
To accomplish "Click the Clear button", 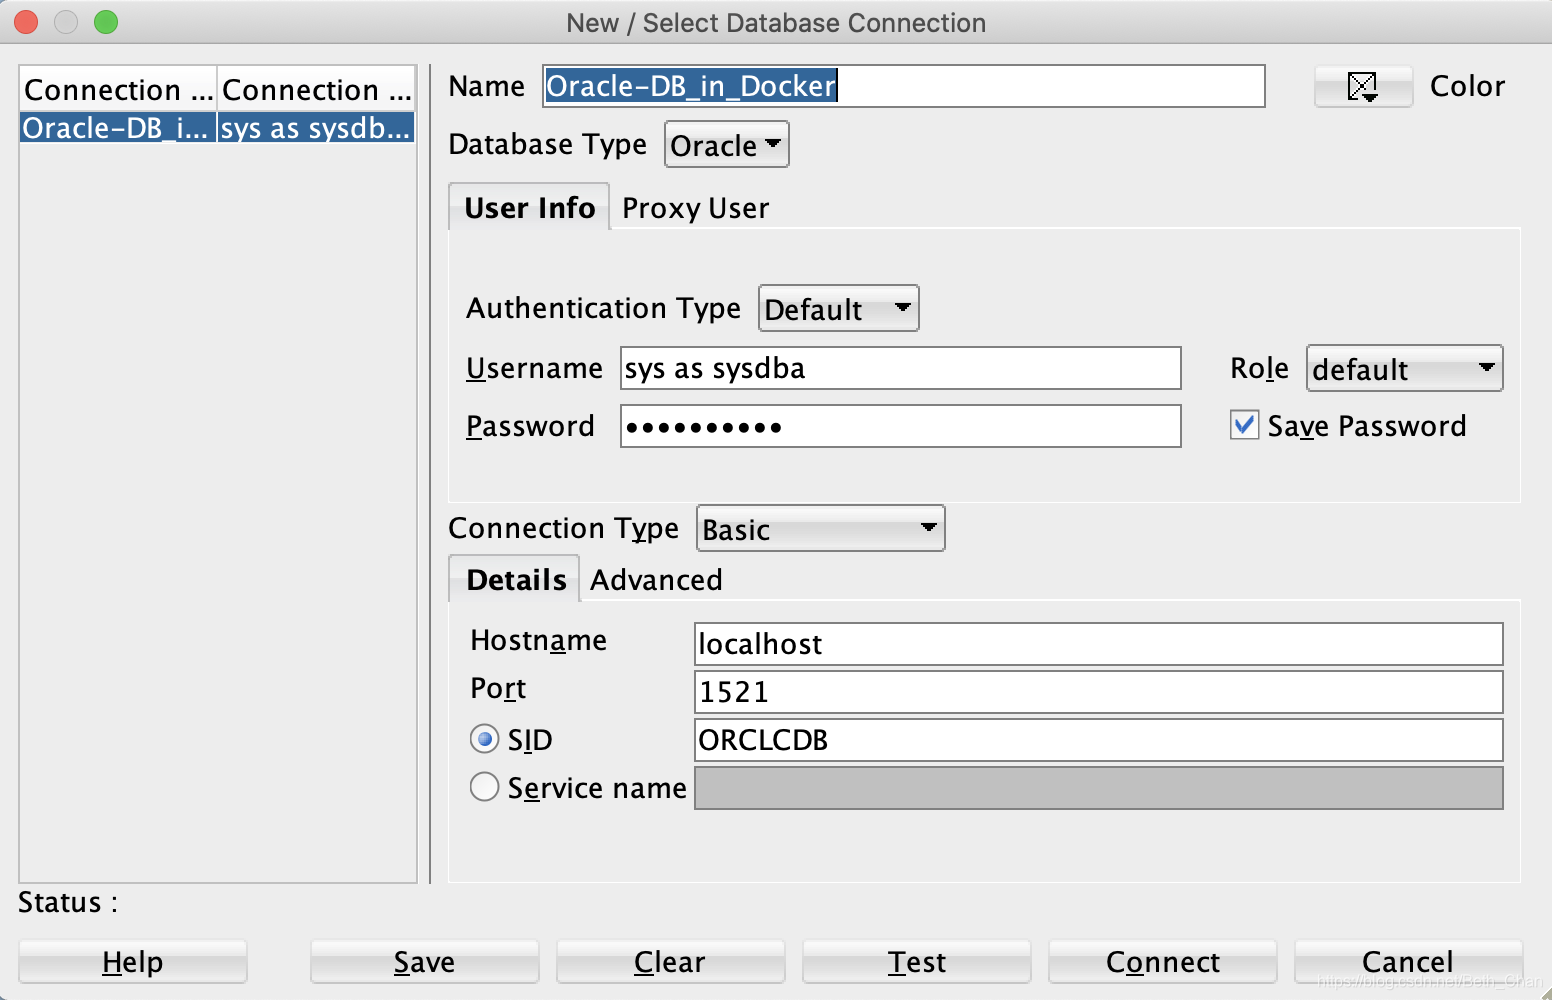I will point(671,962).
